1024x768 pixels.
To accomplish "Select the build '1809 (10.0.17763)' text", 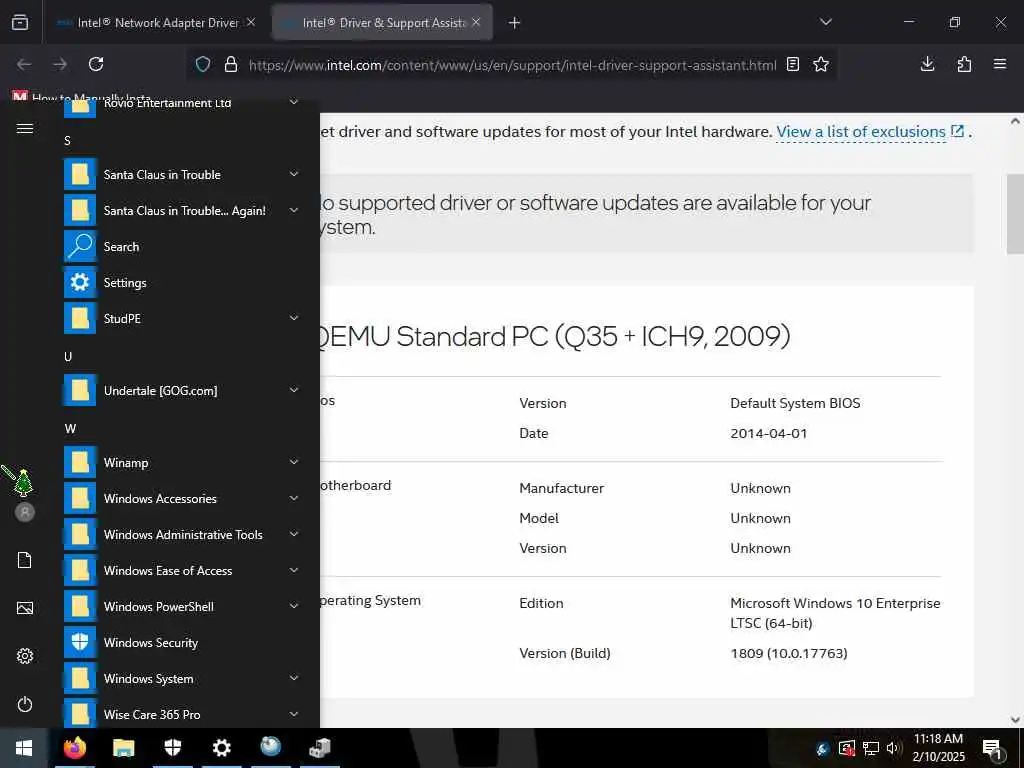I will [x=788, y=653].
